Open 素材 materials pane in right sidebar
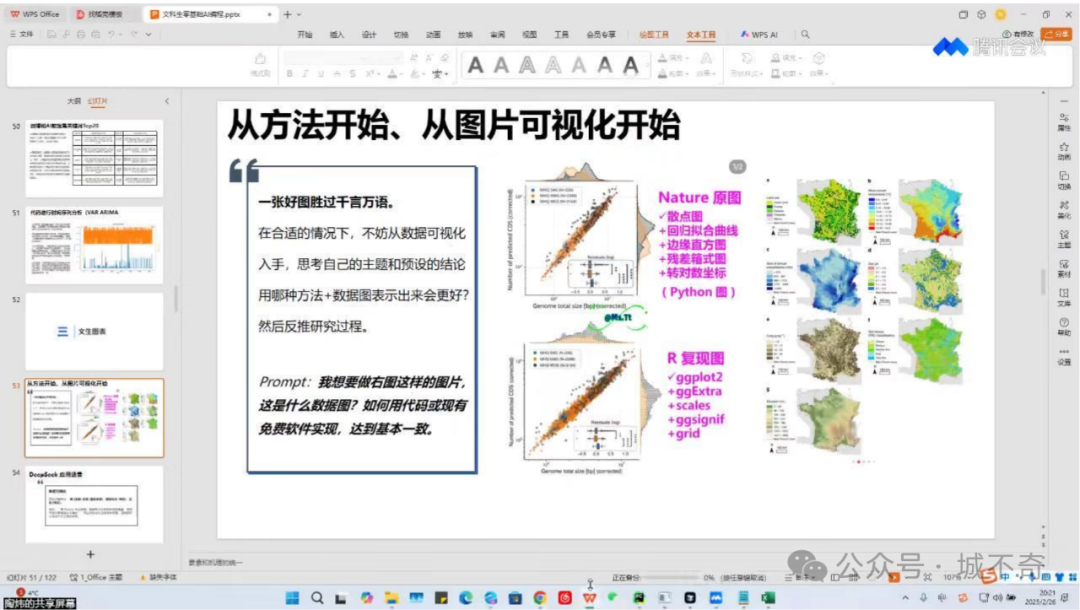Image resolution: width=1080 pixels, height=610 pixels. click(x=1064, y=269)
